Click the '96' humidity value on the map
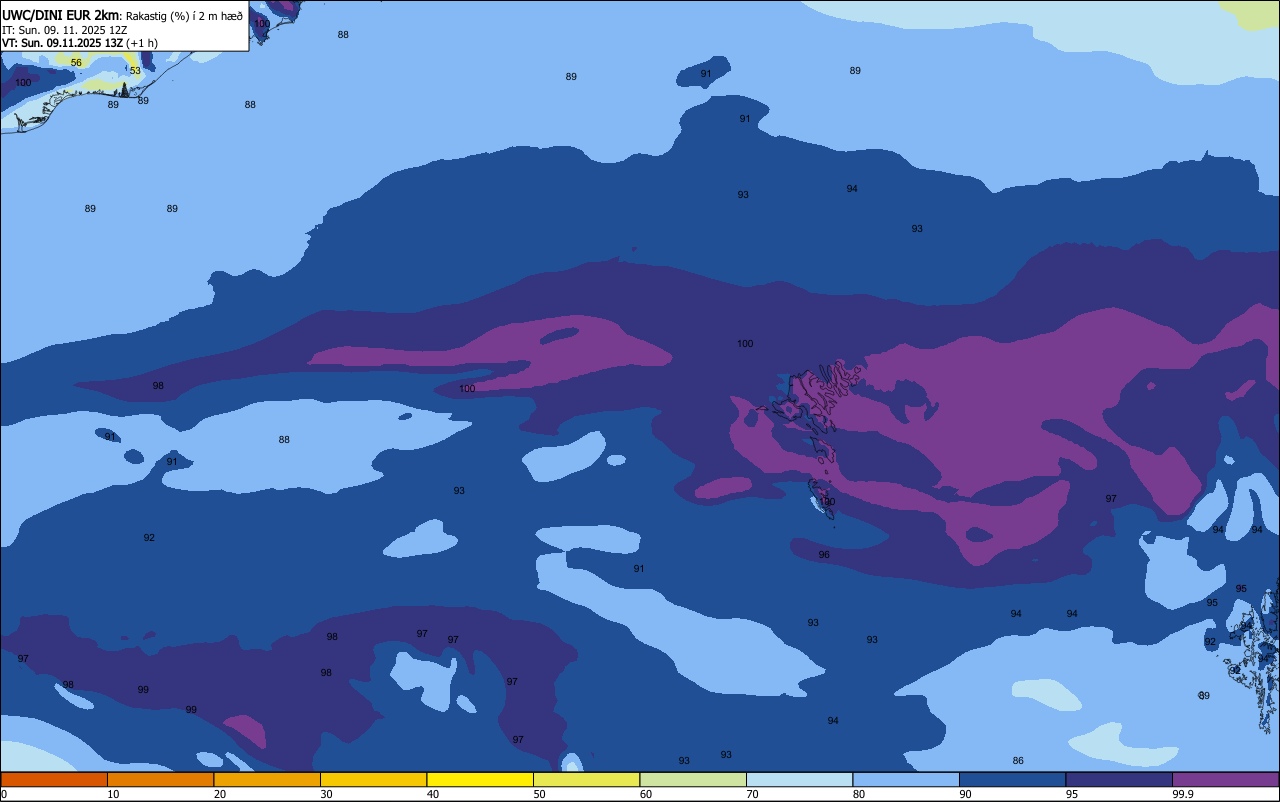The height and width of the screenshot is (802, 1280). click(x=824, y=555)
